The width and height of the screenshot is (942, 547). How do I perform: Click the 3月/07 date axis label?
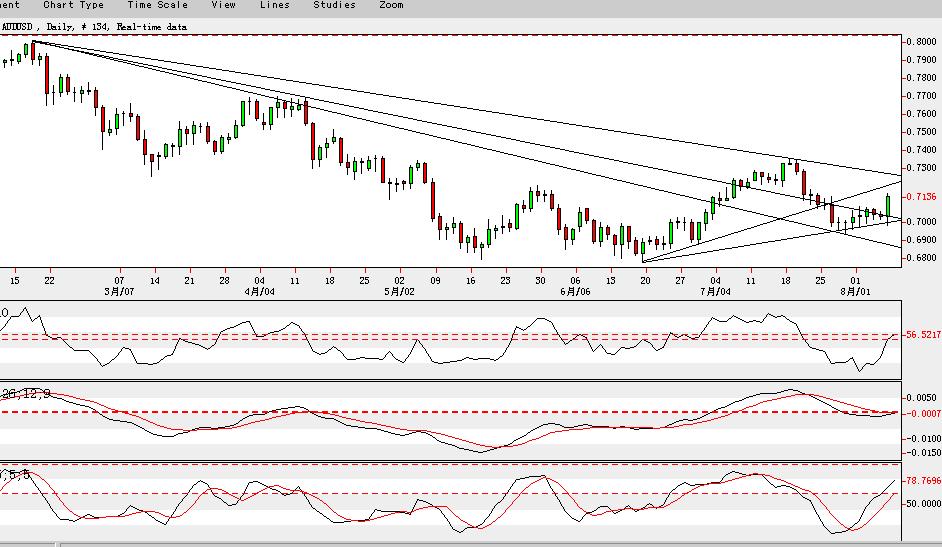pos(119,292)
